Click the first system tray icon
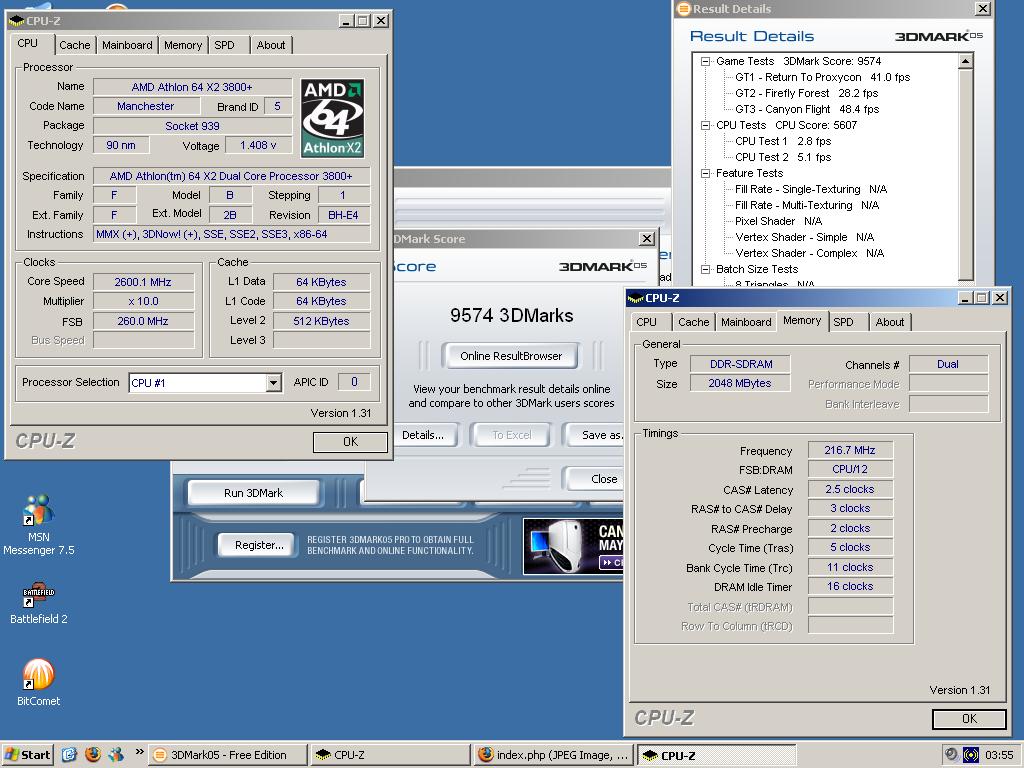This screenshot has height=768, width=1024. [952, 755]
